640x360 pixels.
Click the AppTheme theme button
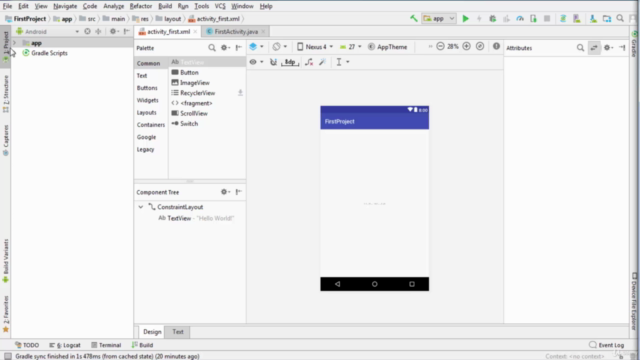(388, 47)
